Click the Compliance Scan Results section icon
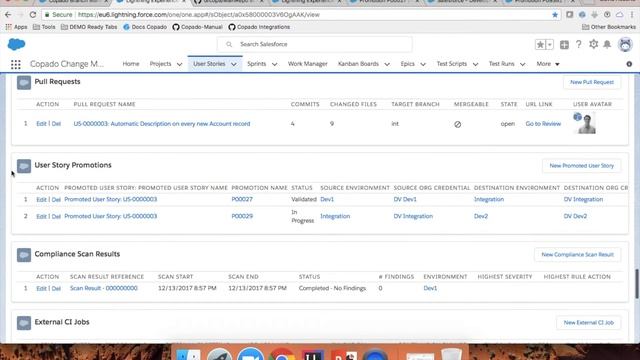 tap(24, 255)
